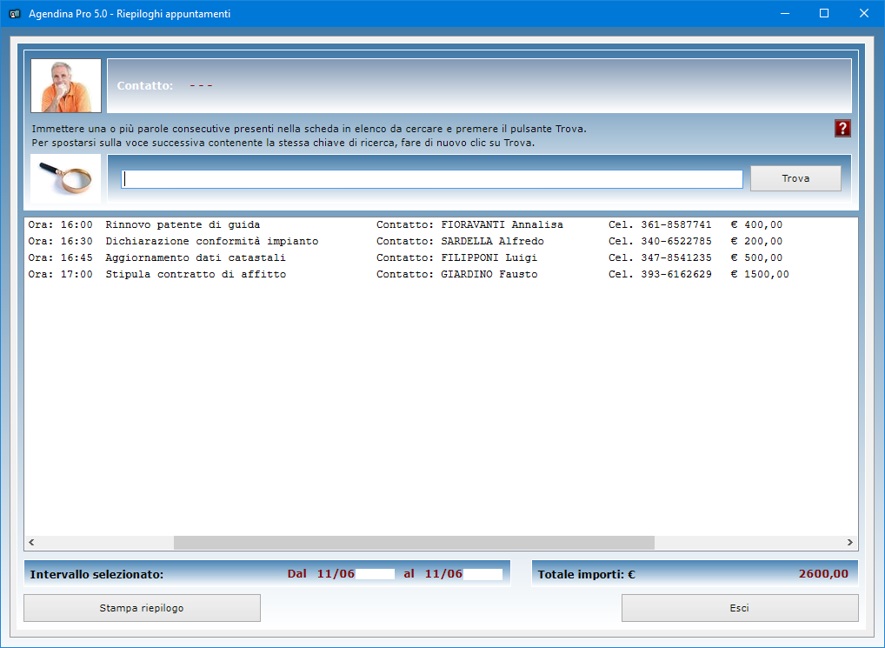Click the al 11/06 end date

pyautogui.click(x=433, y=574)
